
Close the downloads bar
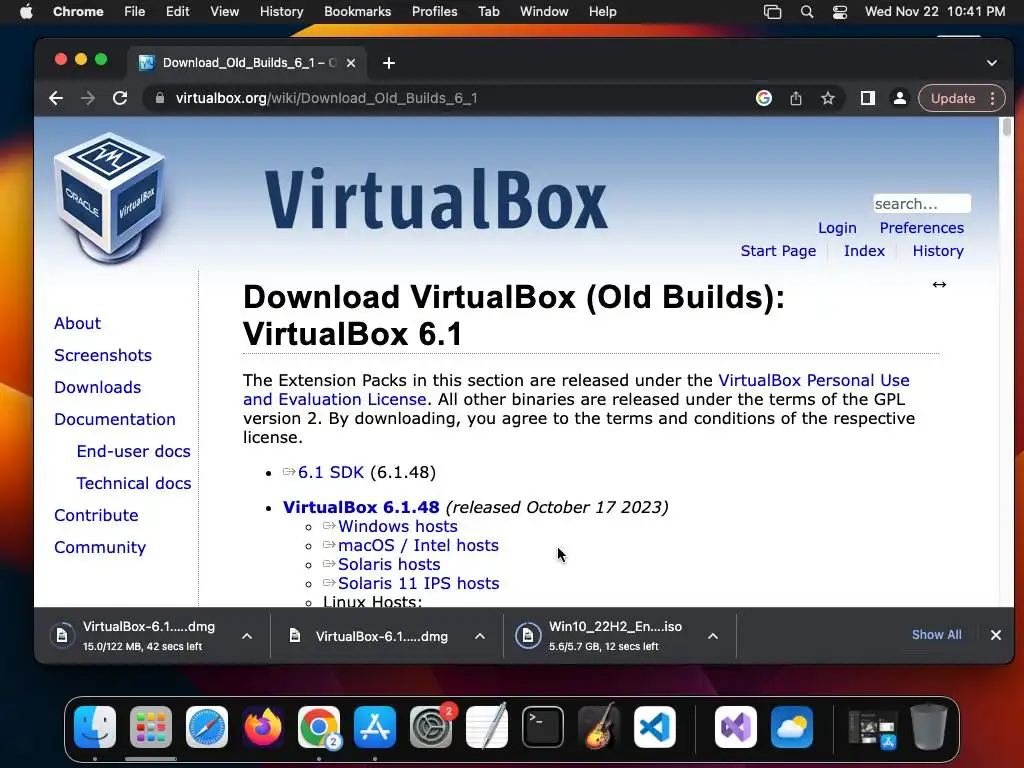[x=995, y=635]
